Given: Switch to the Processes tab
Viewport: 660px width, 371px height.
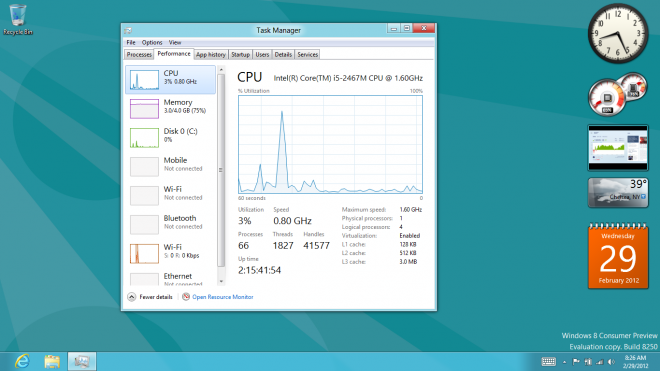Looking at the screenshot, I should pyautogui.click(x=139, y=55).
